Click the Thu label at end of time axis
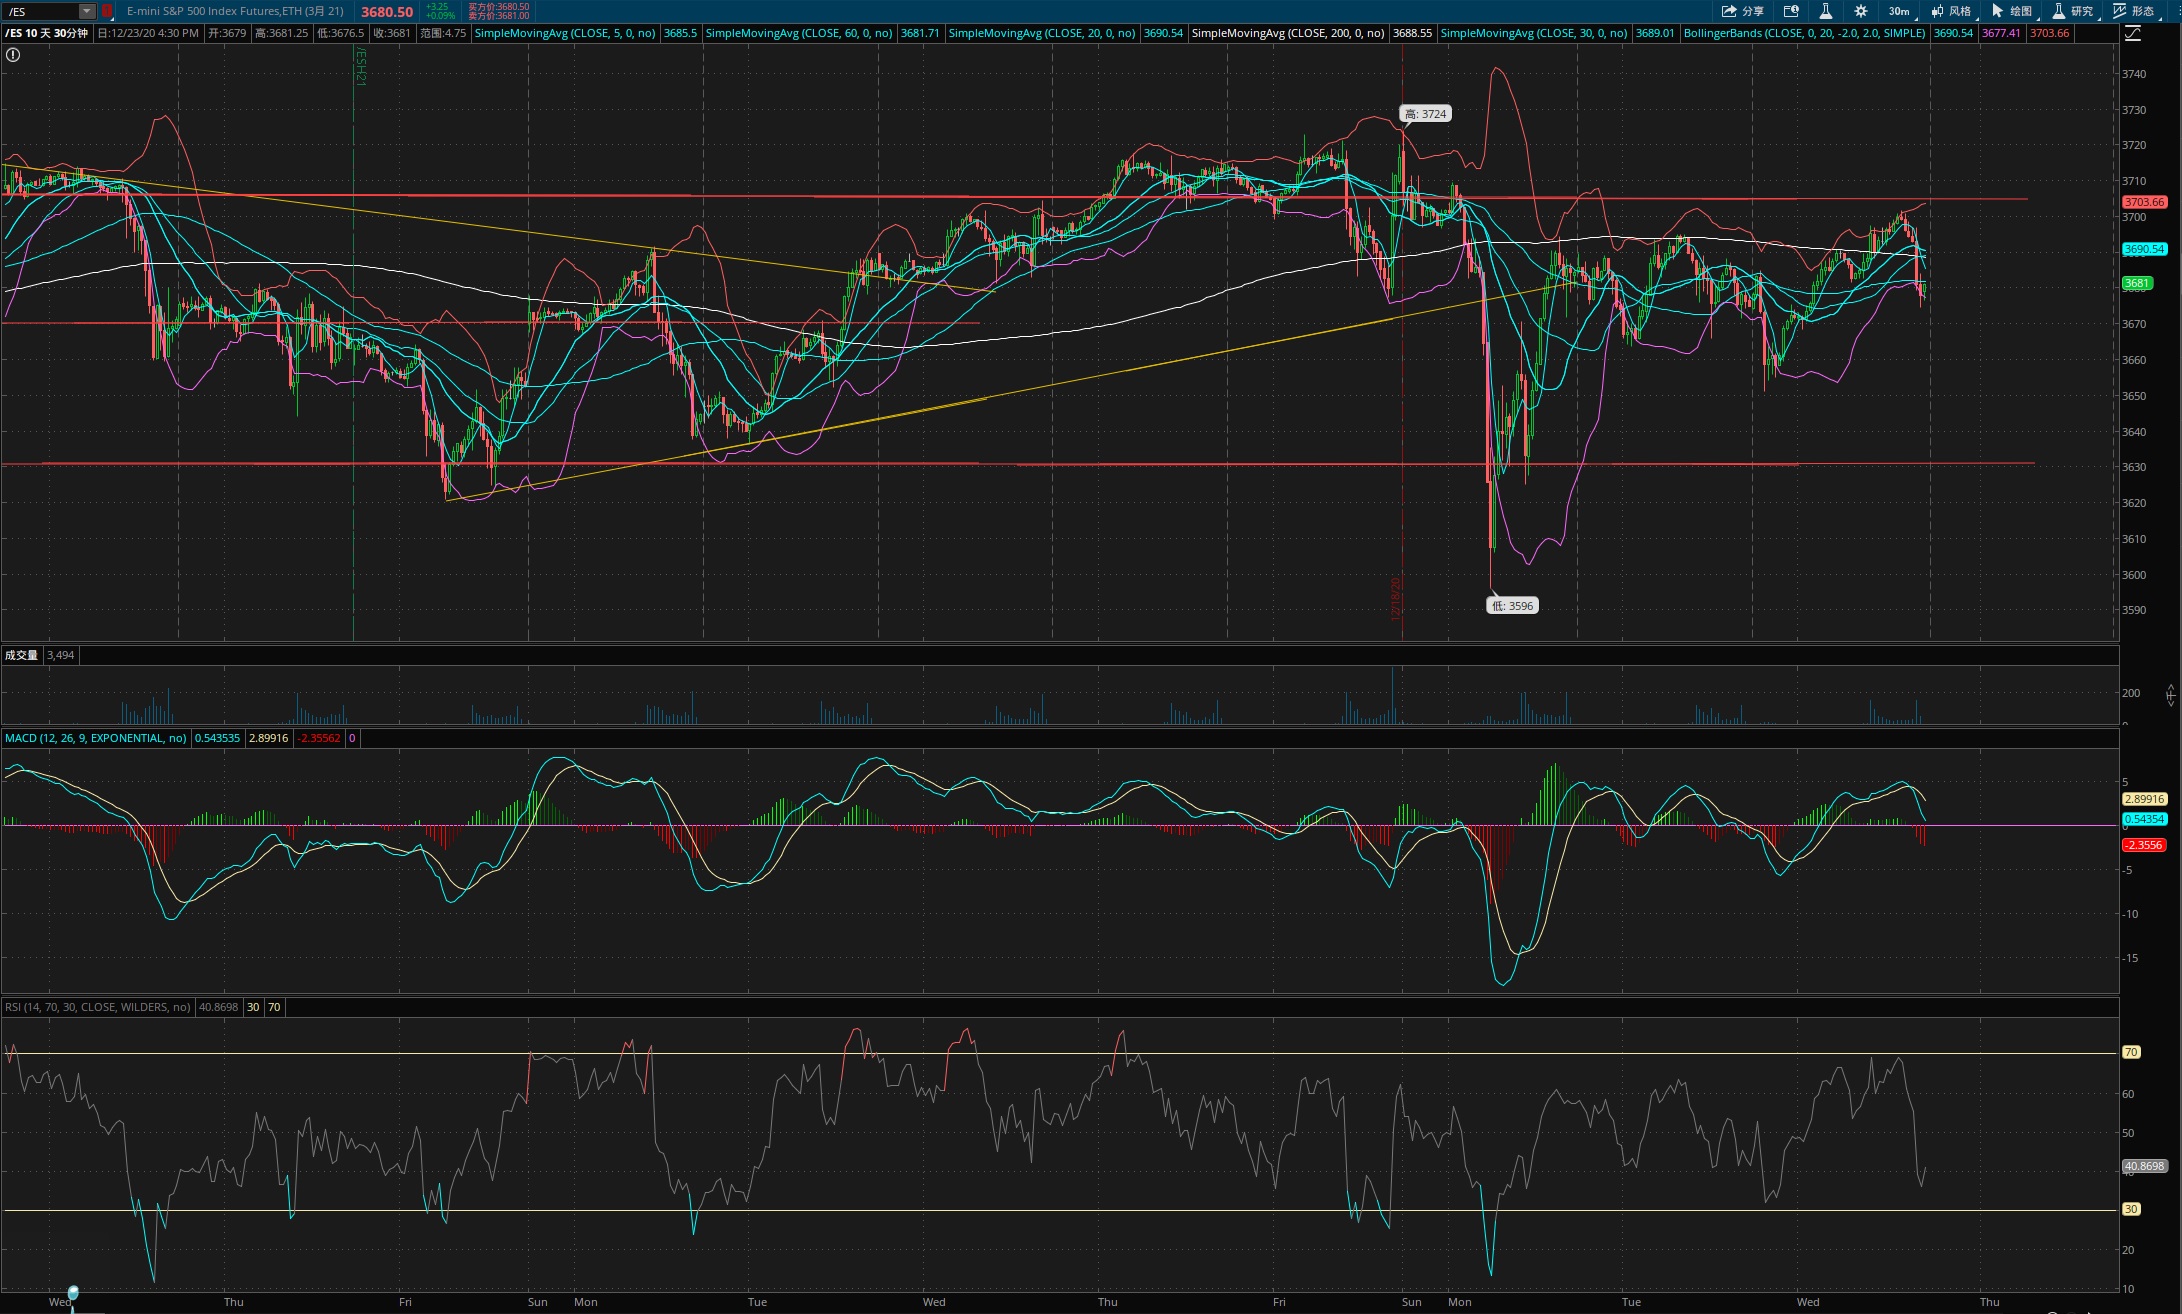Image resolution: width=2182 pixels, height=1314 pixels. point(1990,1302)
